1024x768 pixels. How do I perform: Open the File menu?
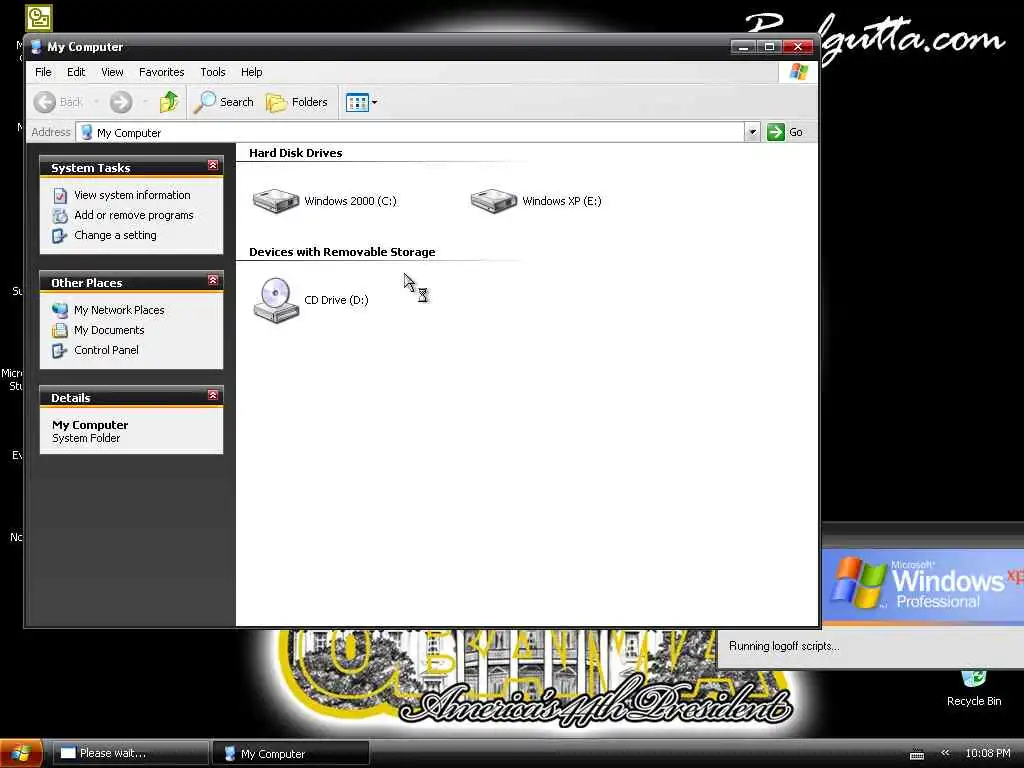pyautogui.click(x=43, y=72)
